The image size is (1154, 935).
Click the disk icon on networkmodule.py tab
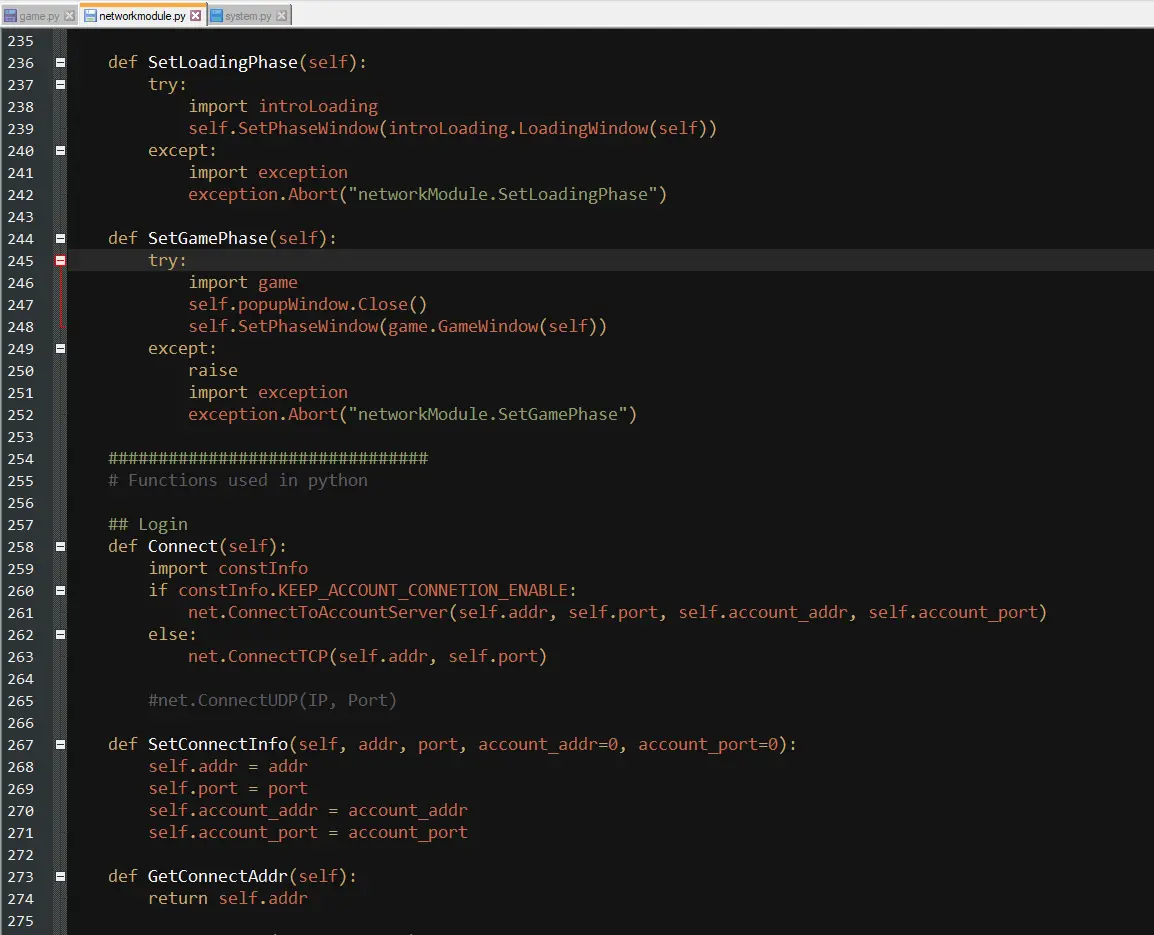point(90,16)
